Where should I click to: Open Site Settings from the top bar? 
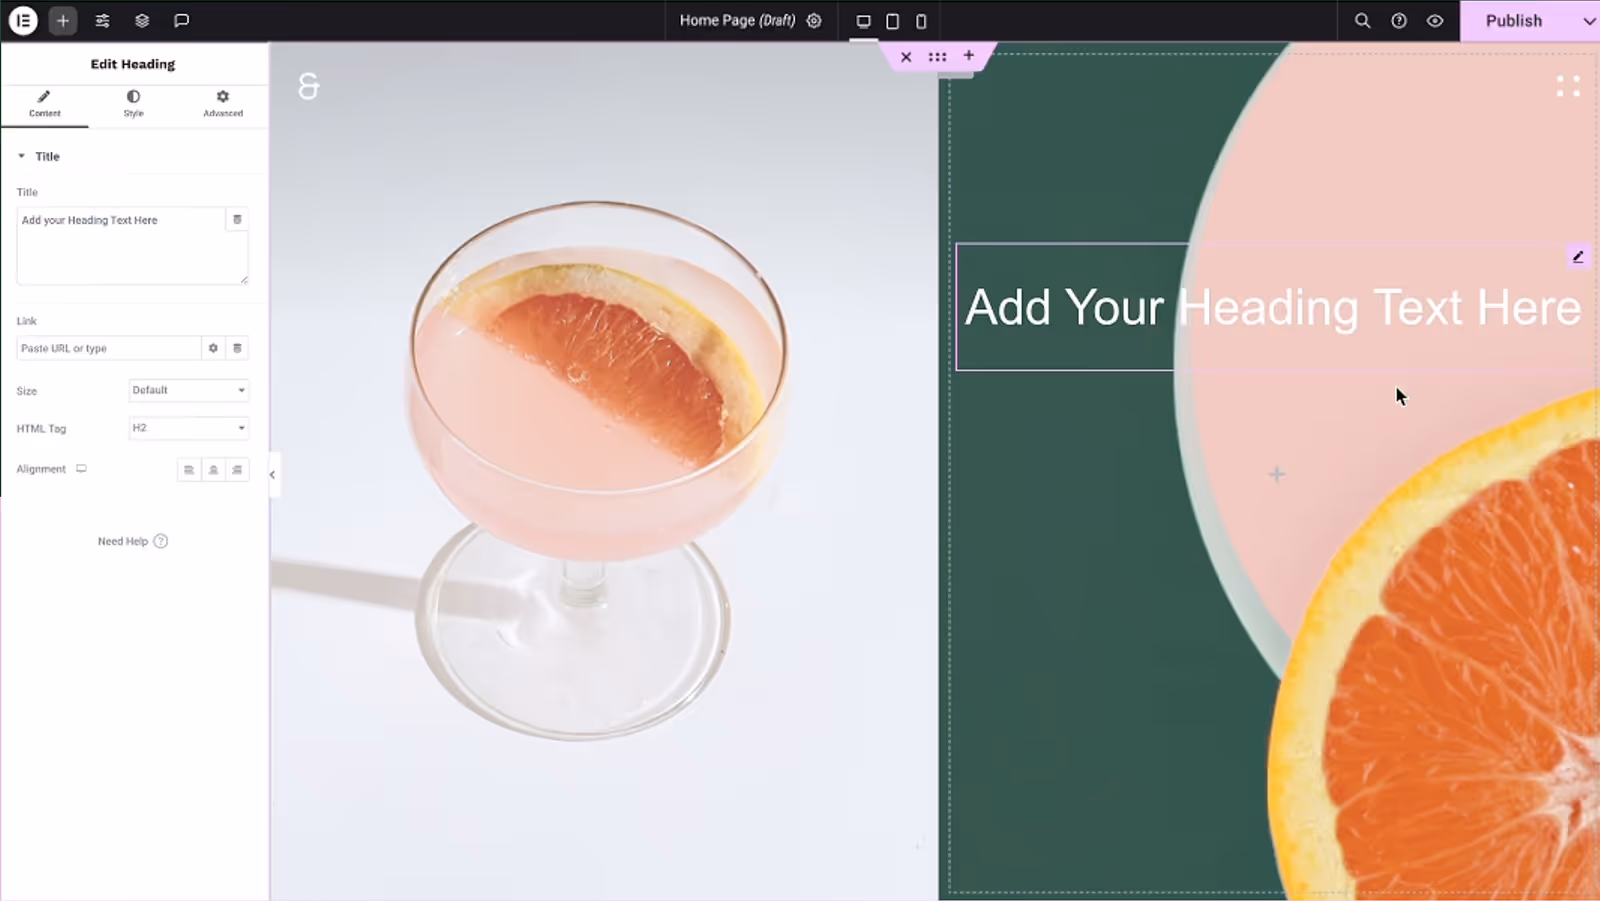tap(102, 20)
